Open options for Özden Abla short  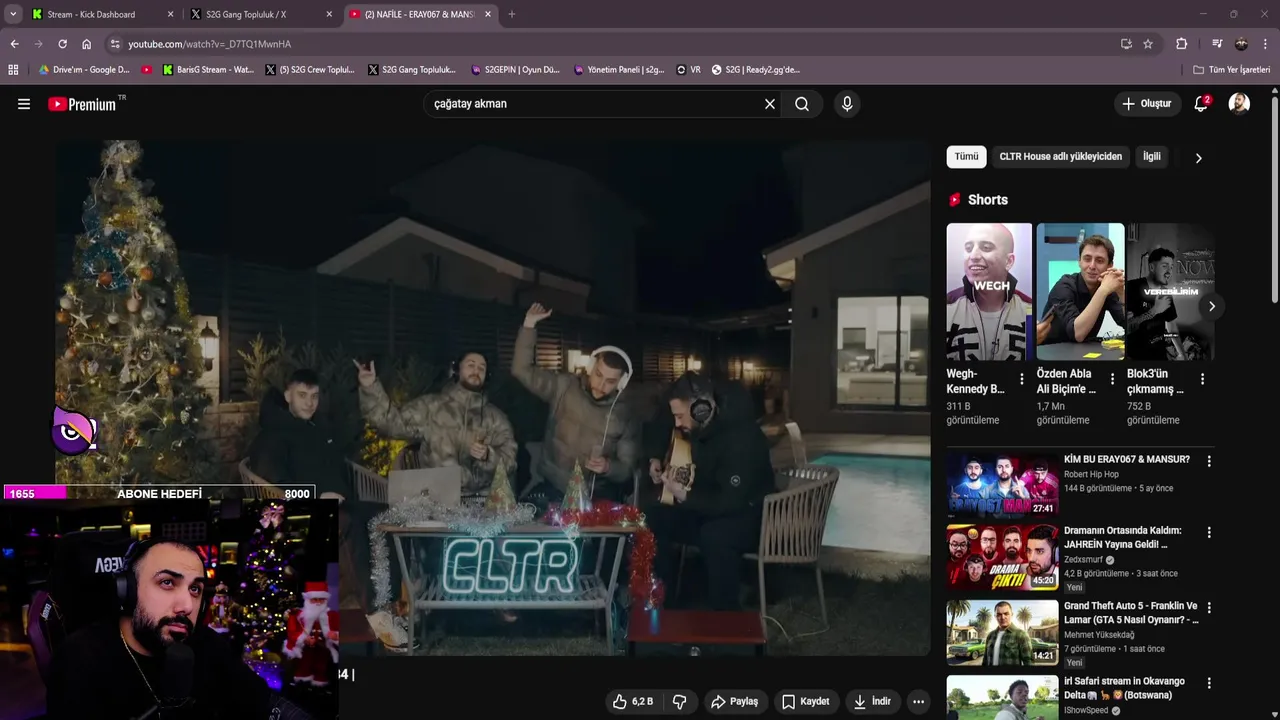1112,379
